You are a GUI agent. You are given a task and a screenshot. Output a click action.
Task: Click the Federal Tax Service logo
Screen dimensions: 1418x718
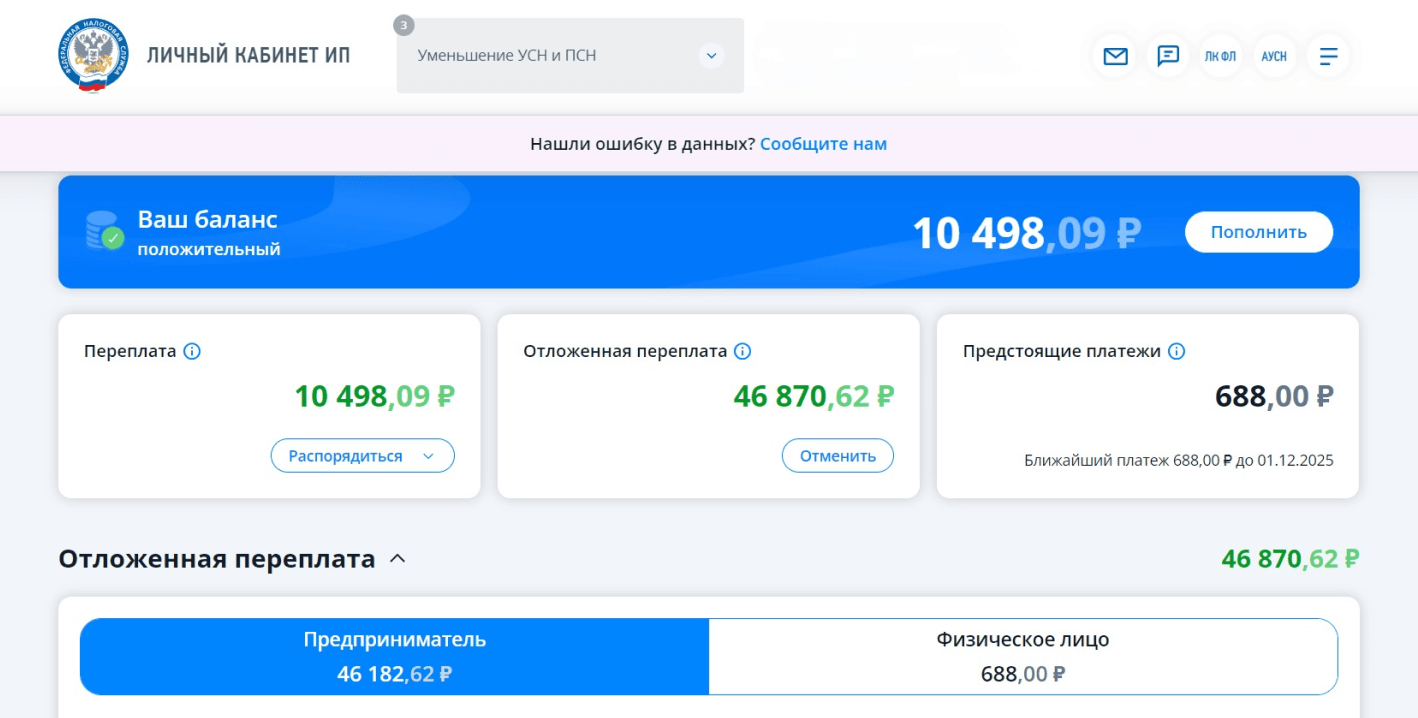point(93,56)
